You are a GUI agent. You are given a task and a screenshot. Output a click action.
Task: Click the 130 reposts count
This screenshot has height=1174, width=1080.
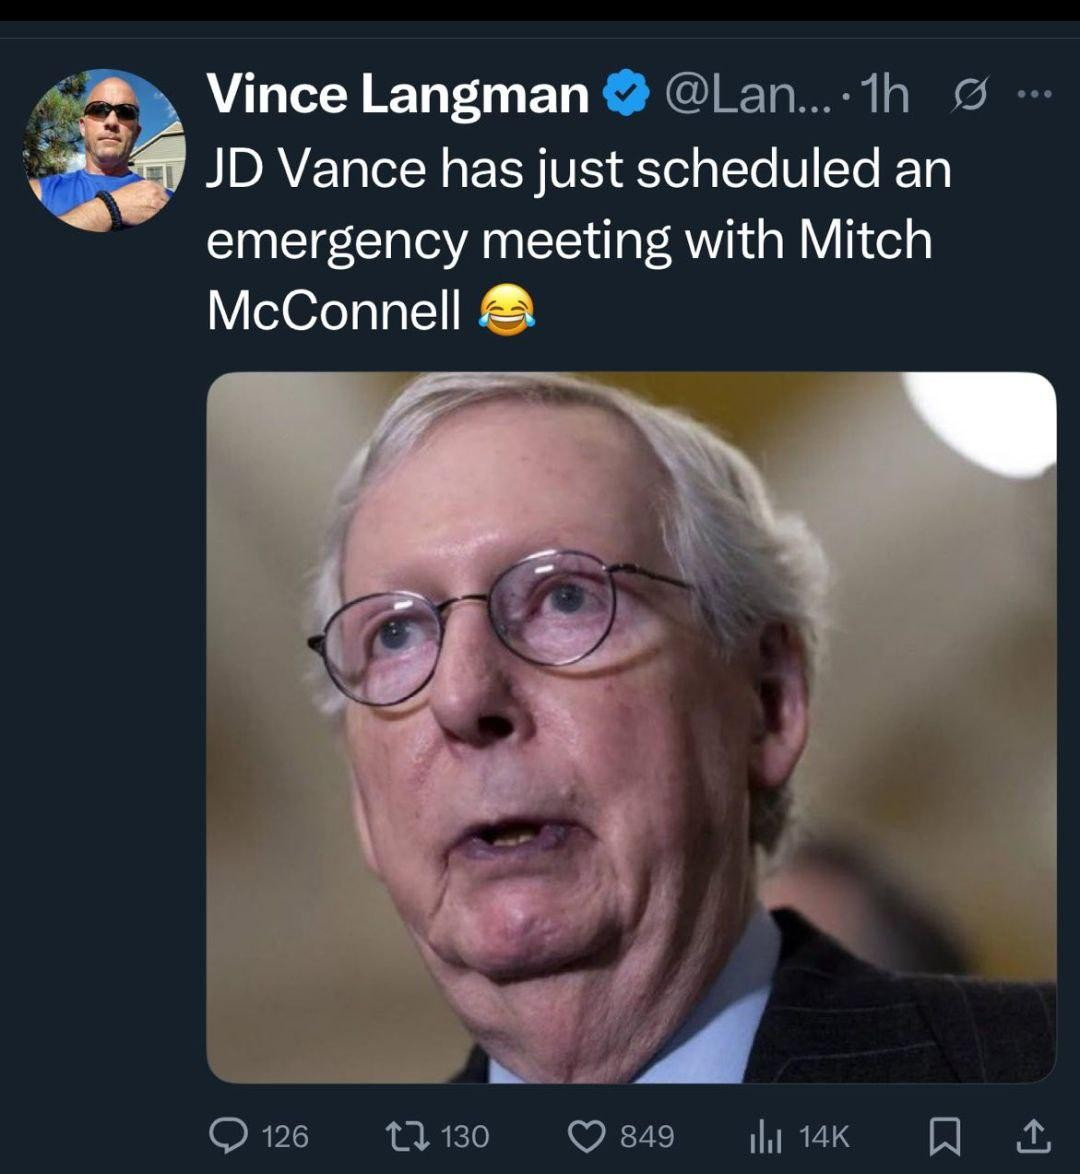[x=465, y=1137]
